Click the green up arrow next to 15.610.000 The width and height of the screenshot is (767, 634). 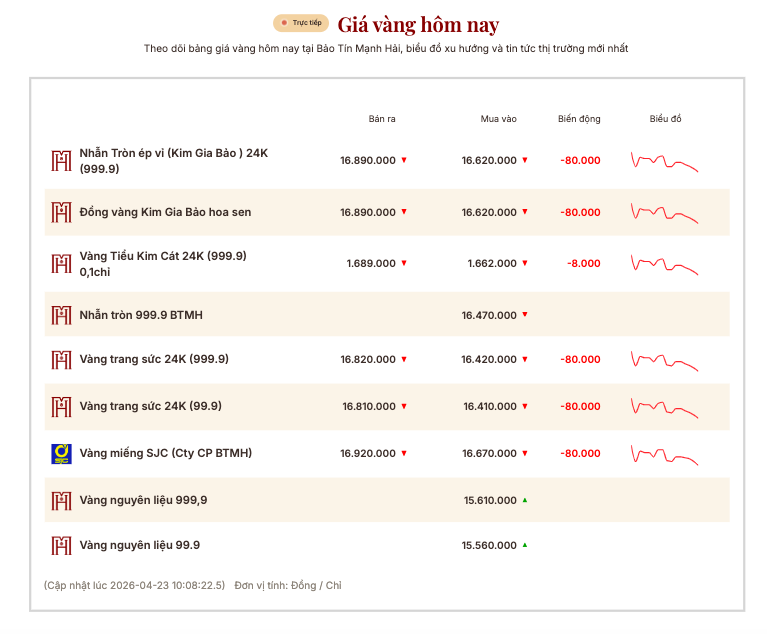point(525,500)
